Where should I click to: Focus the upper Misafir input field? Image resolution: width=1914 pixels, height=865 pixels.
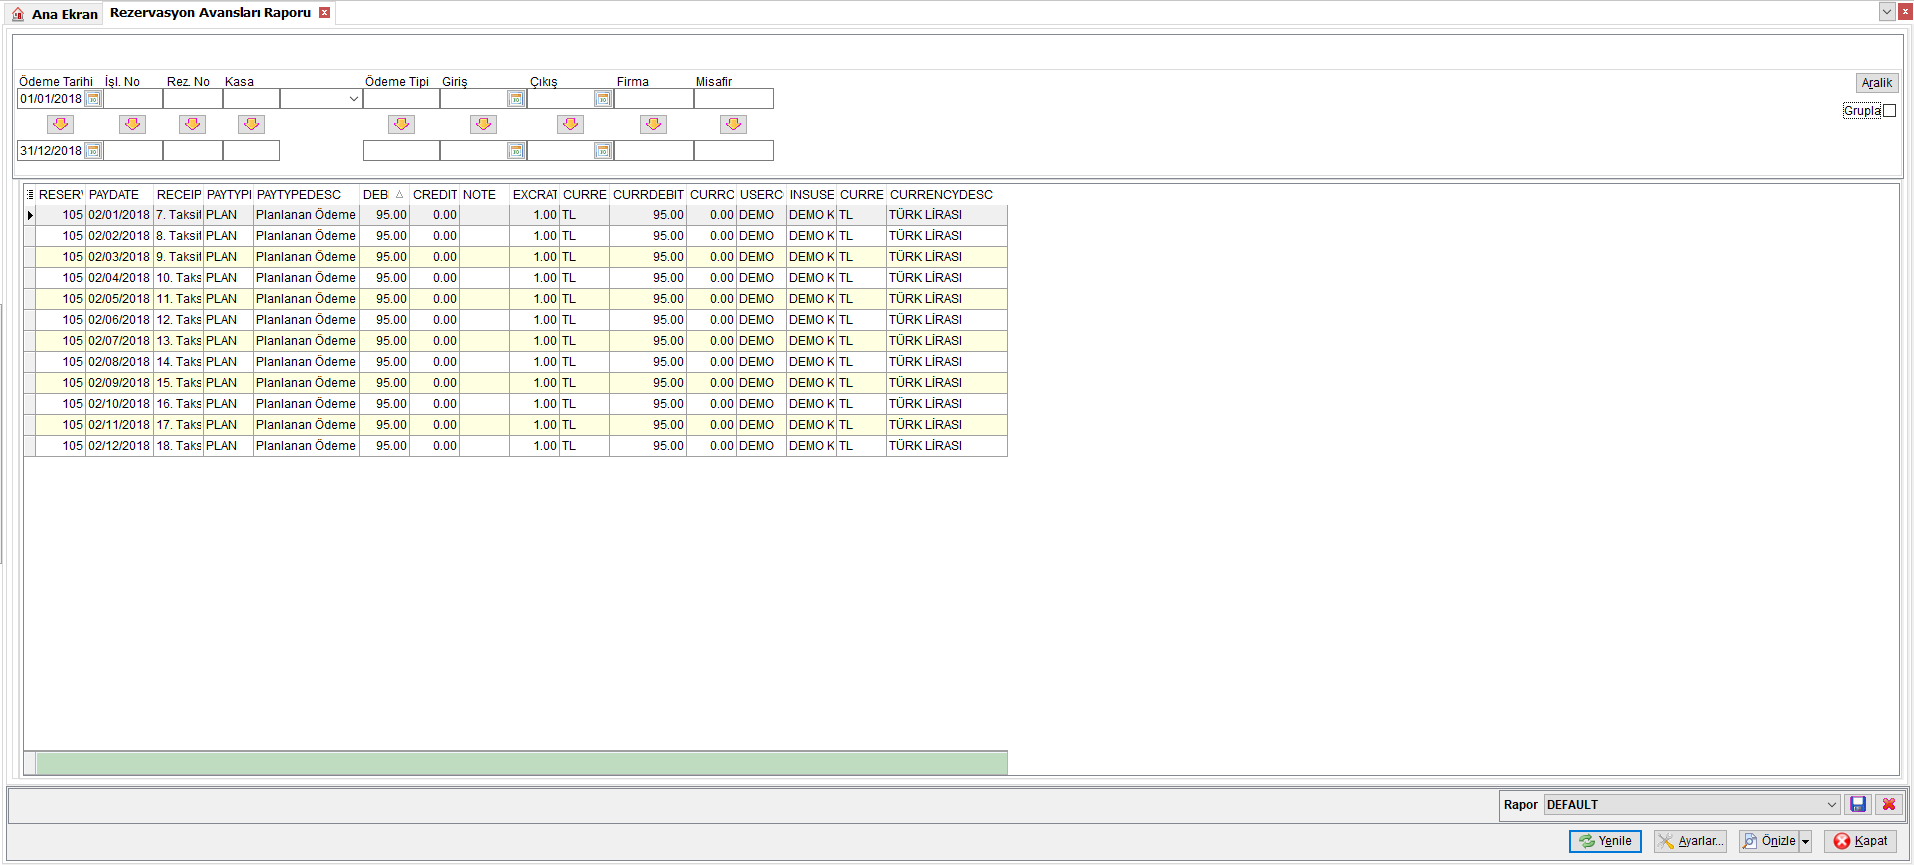pyautogui.click(x=734, y=99)
